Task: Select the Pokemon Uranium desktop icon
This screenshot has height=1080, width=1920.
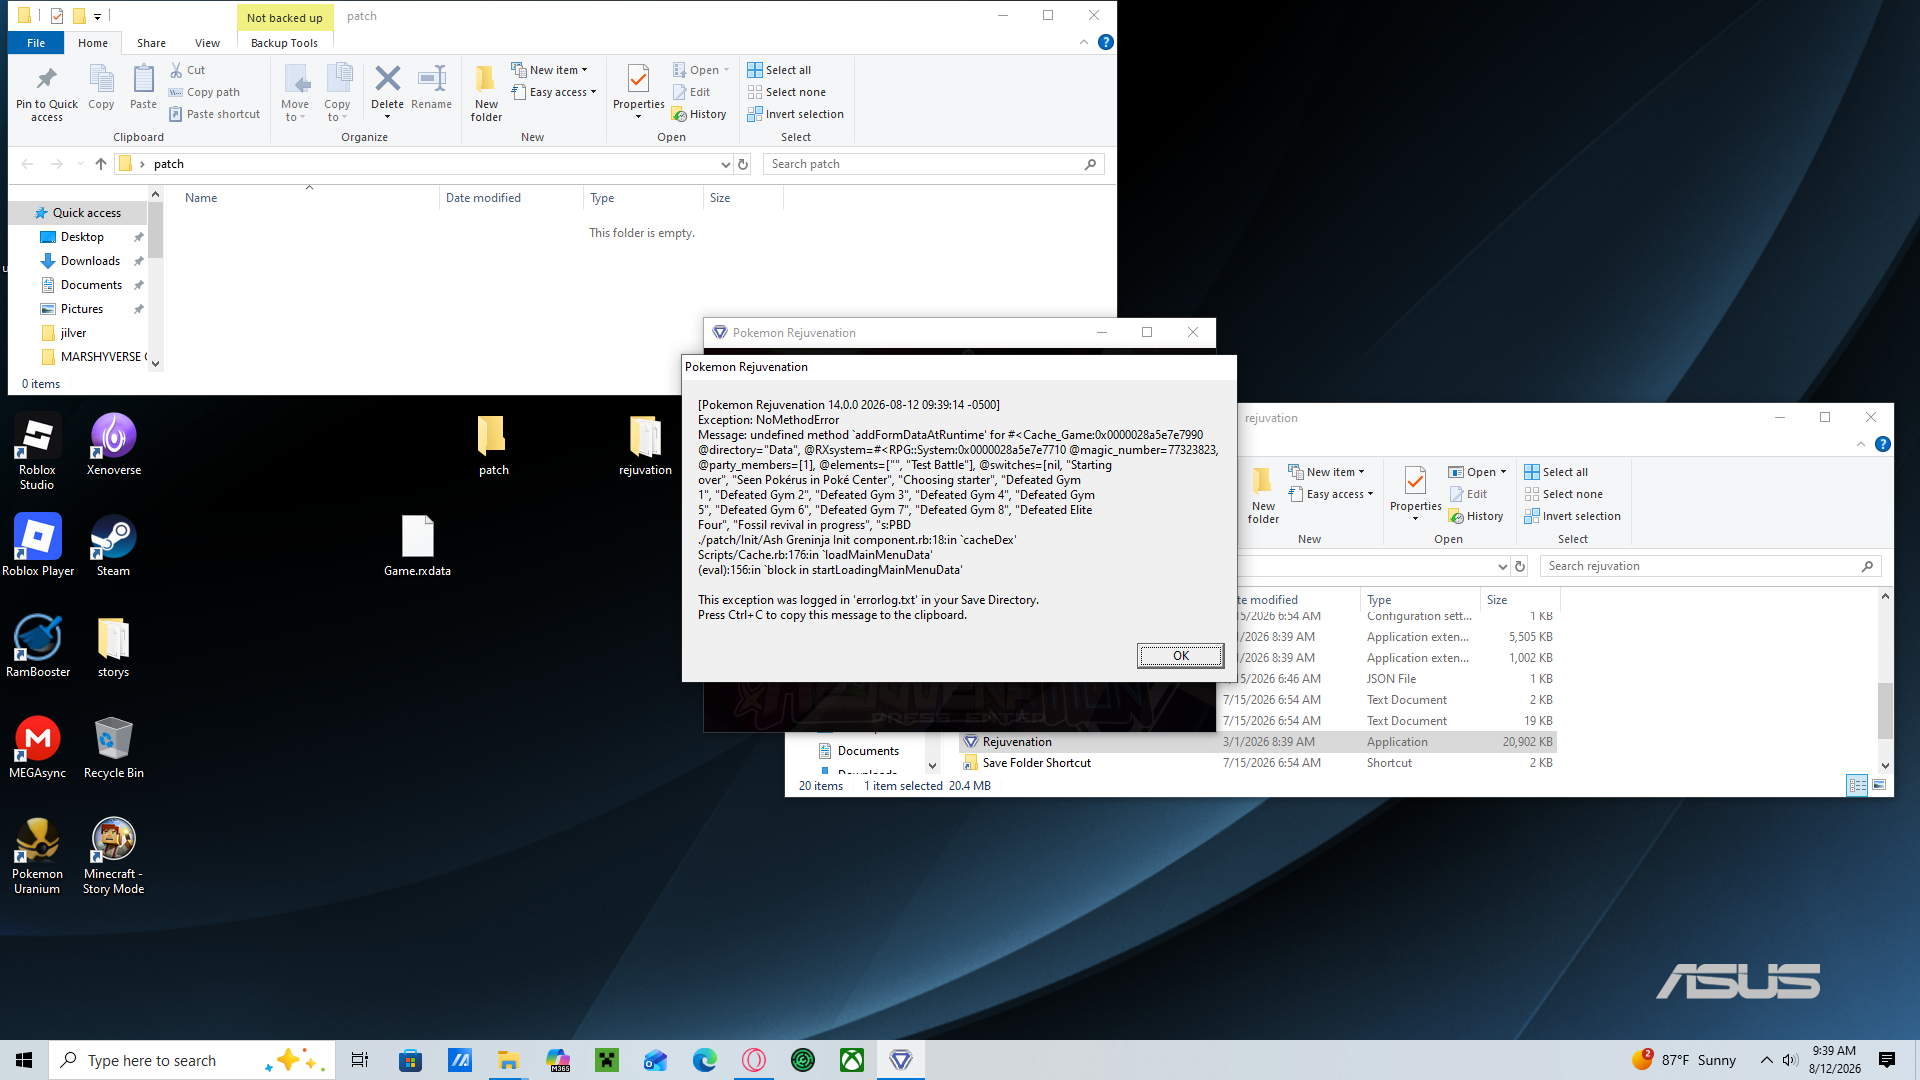Action: click(37, 856)
